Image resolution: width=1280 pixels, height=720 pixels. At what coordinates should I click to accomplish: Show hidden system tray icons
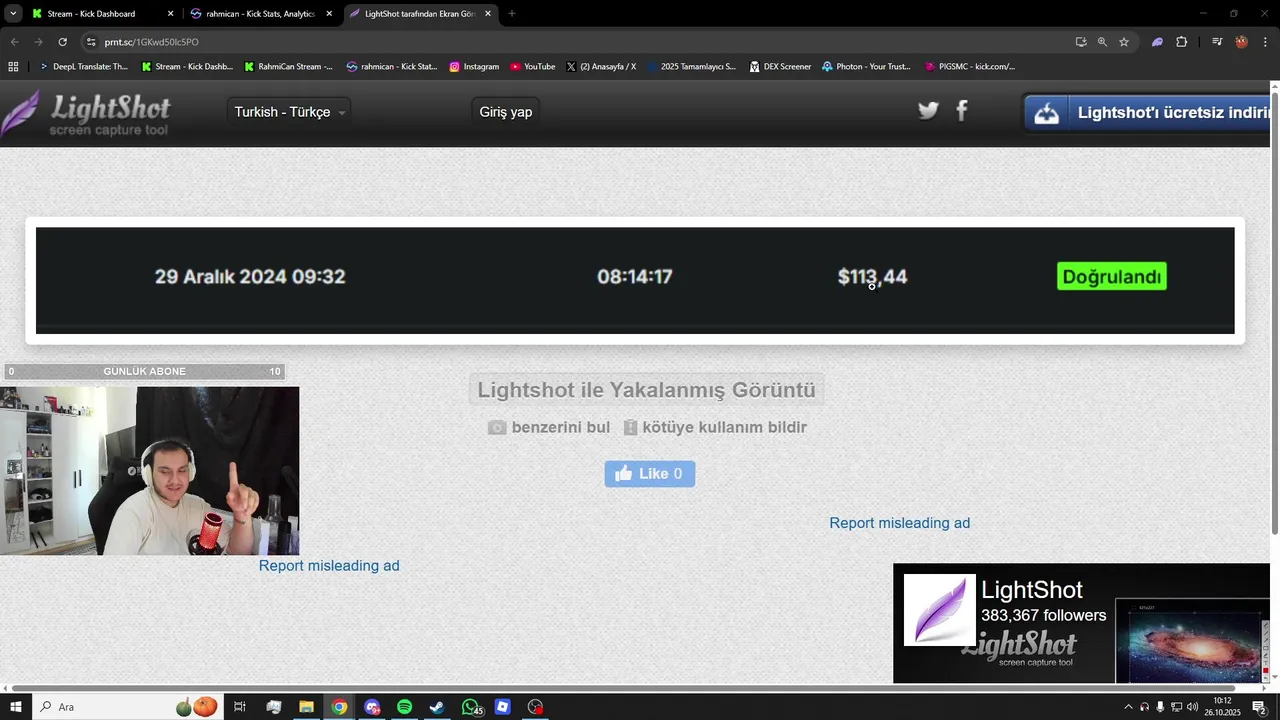tap(1129, 707)
